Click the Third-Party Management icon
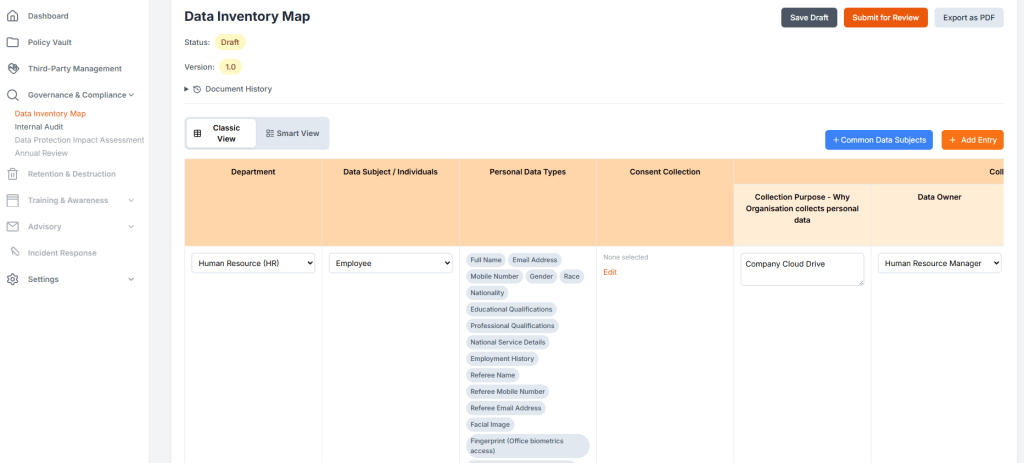The height and width of the screenshot is (463, 1024). (x=13, y=69)
